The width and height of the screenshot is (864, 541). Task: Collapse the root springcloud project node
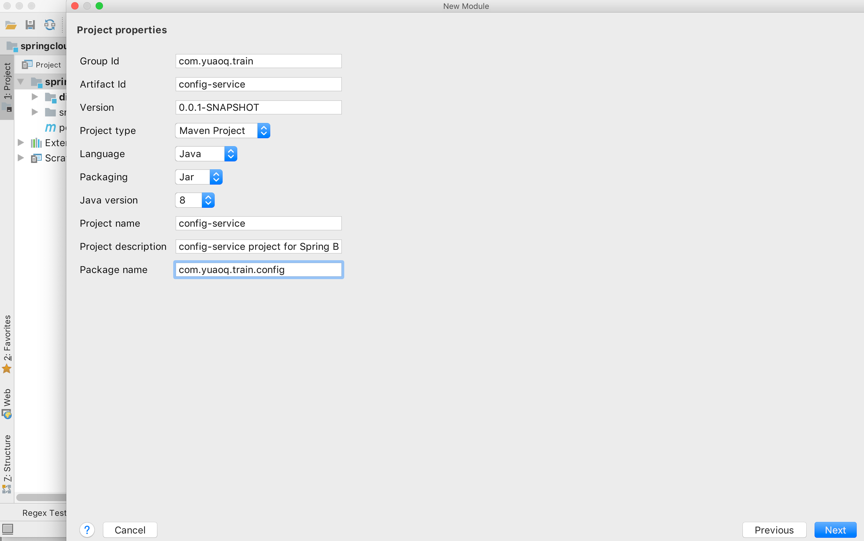20,82
